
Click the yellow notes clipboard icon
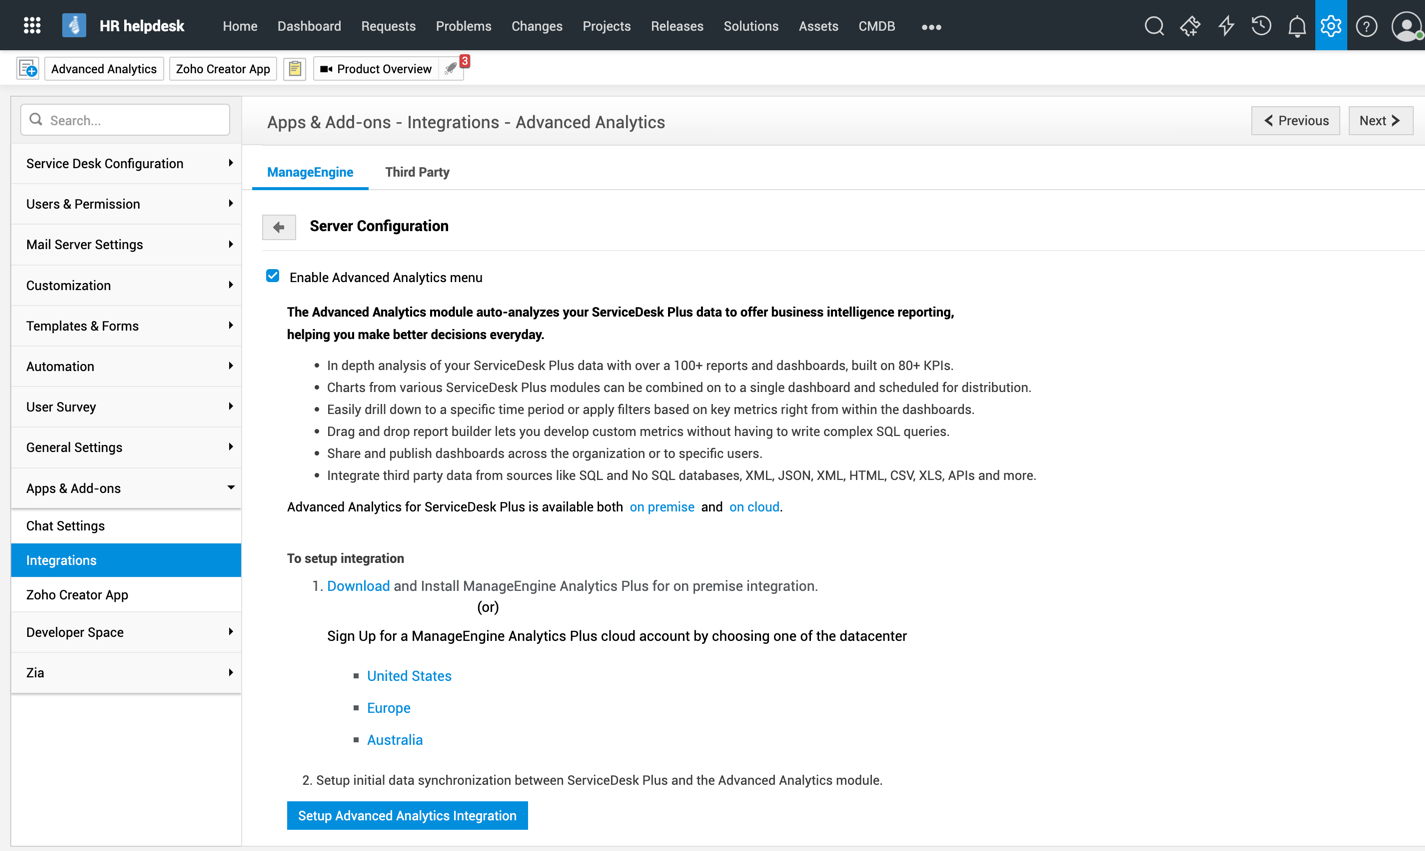point(295,69)
